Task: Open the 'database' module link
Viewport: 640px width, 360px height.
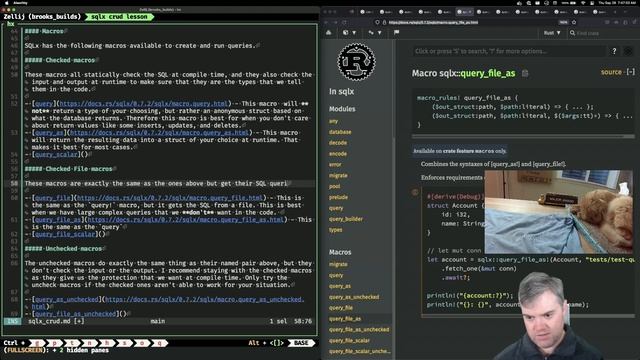Action: pos(340,132)
